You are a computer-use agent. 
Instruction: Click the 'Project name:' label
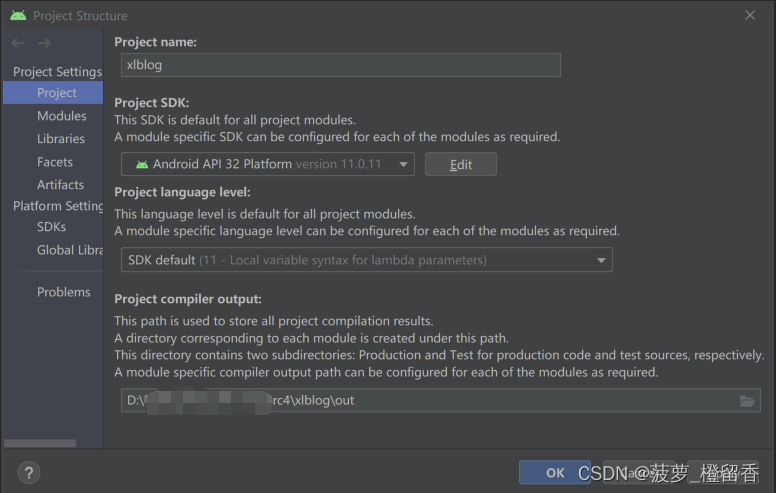click(x=155, y=42)
